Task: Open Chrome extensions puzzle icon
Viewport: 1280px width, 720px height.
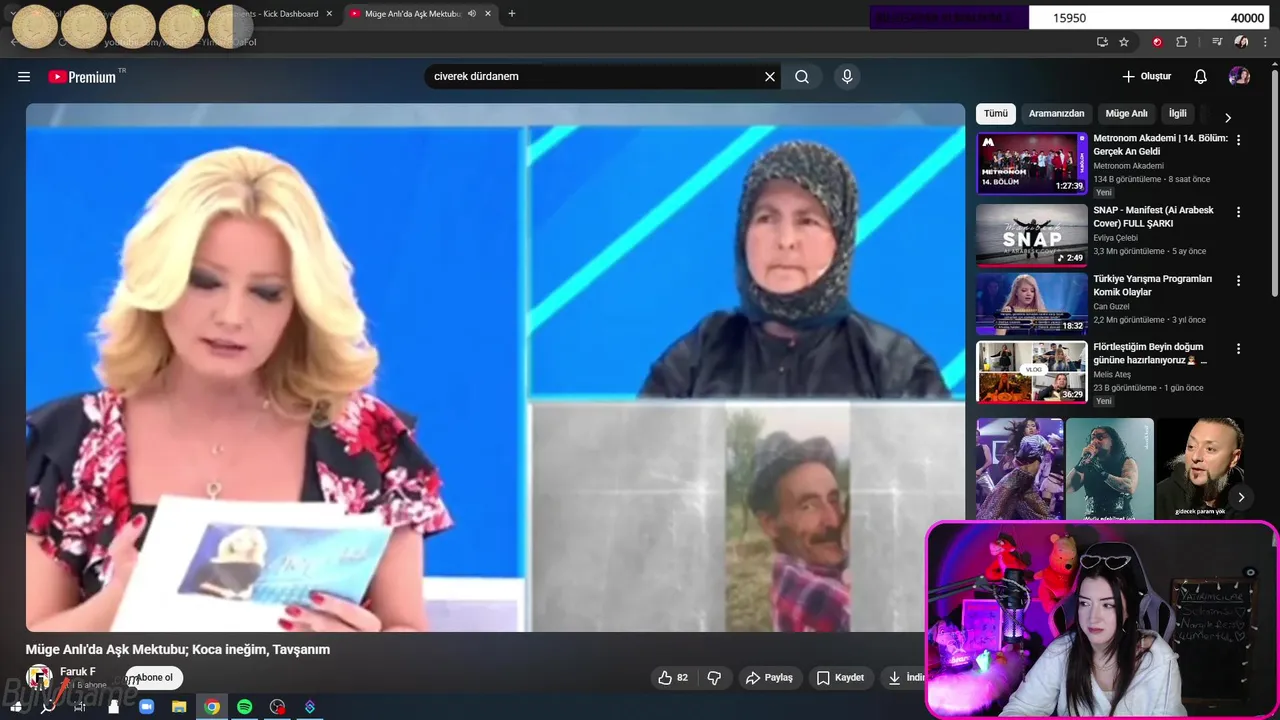Action: [x=1182, y=42]
